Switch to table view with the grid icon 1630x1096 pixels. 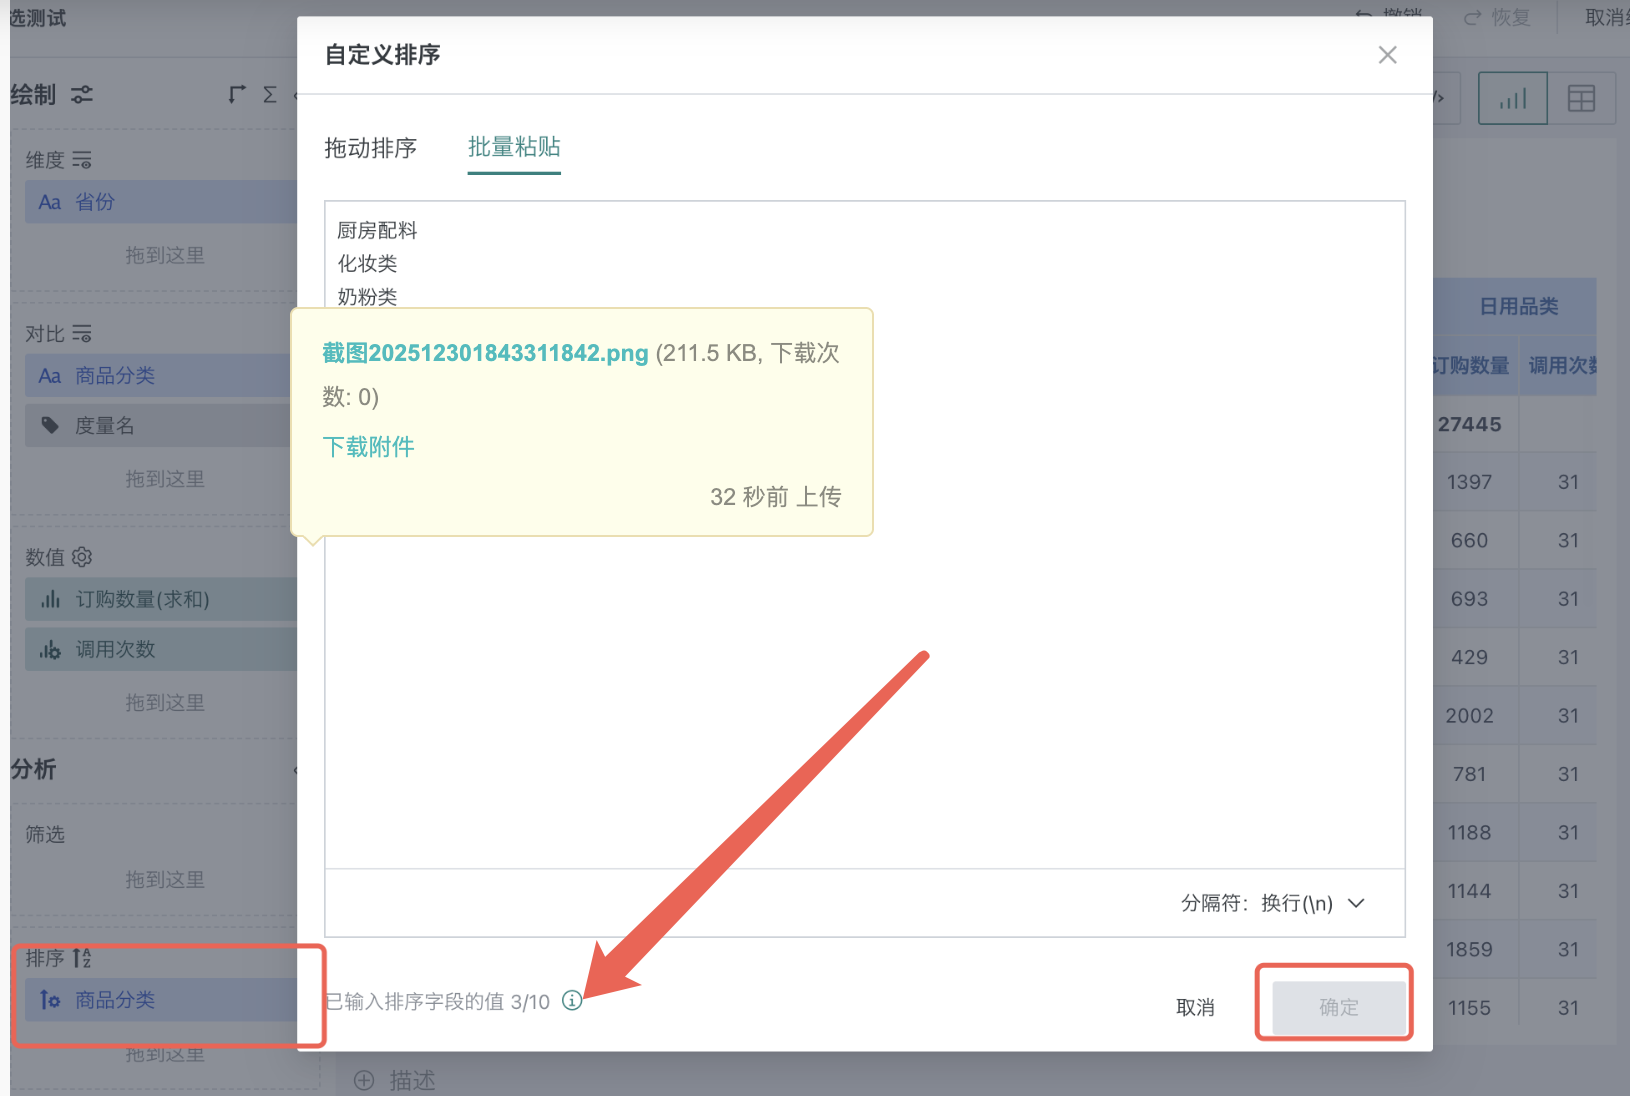[x=1581, y=97]
